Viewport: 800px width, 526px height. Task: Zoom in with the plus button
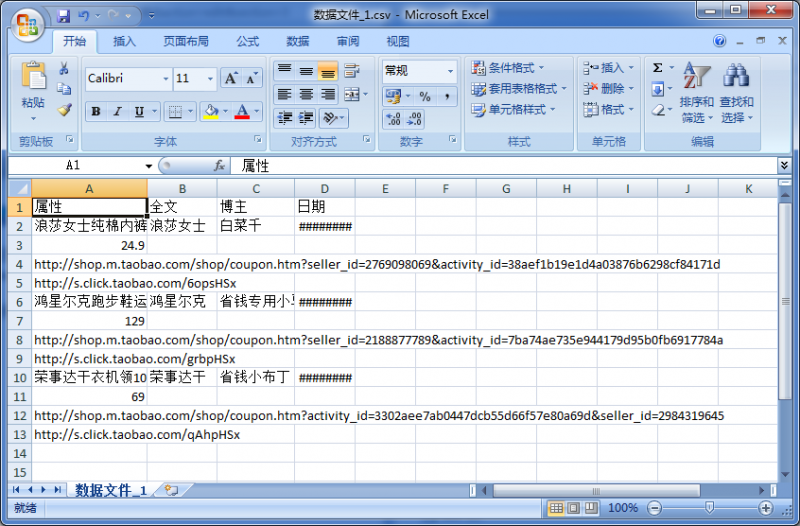[x=765, y=508]
